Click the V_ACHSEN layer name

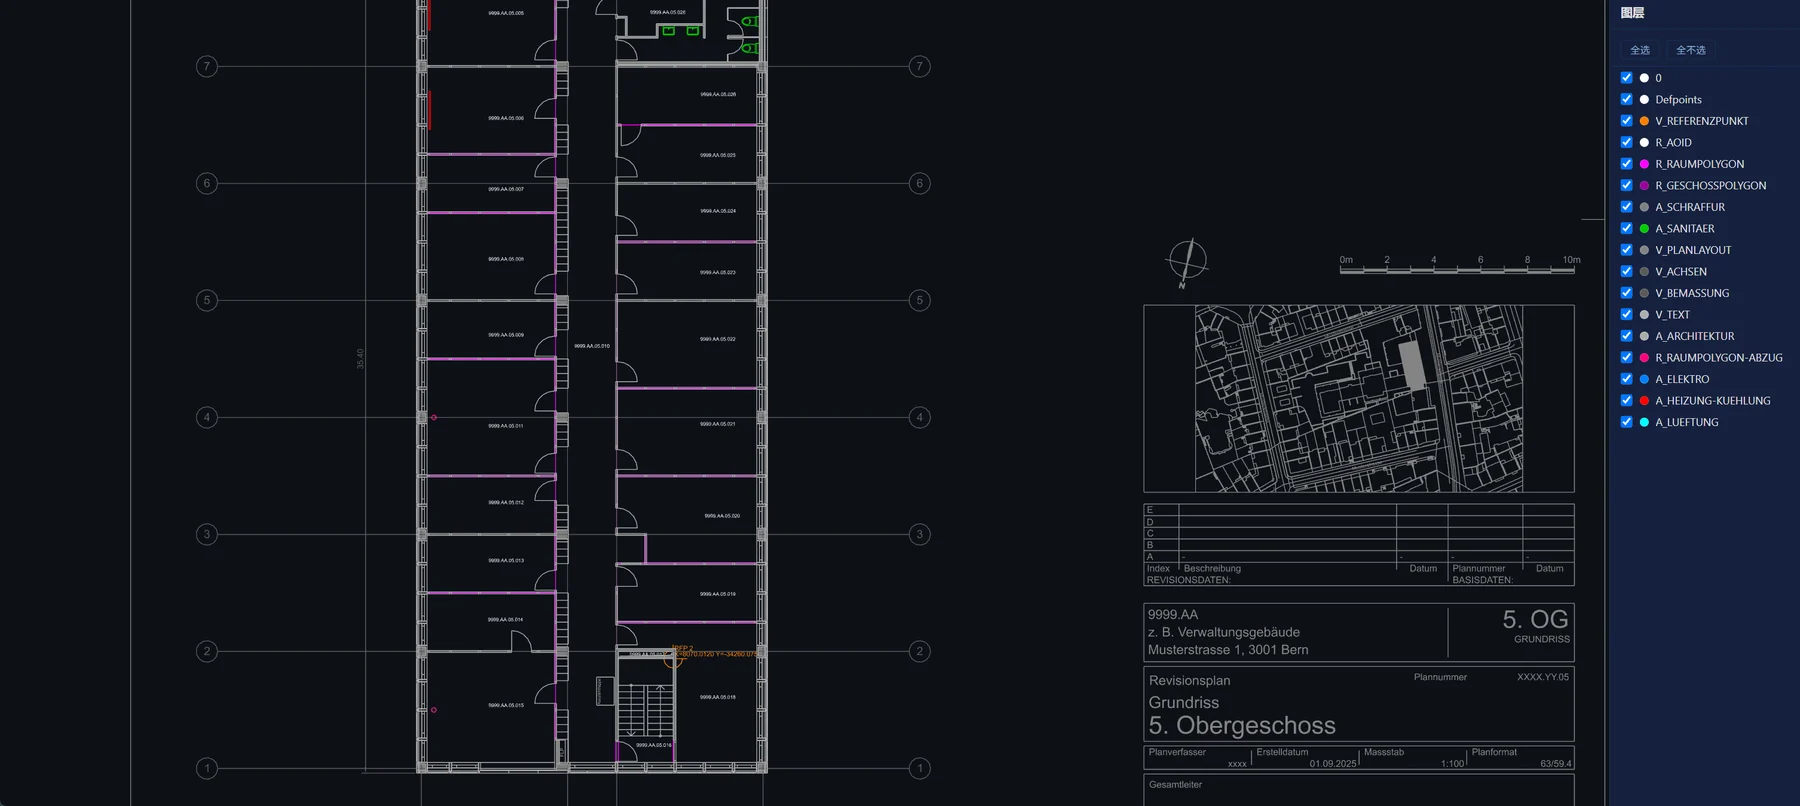coord(1680,271)
